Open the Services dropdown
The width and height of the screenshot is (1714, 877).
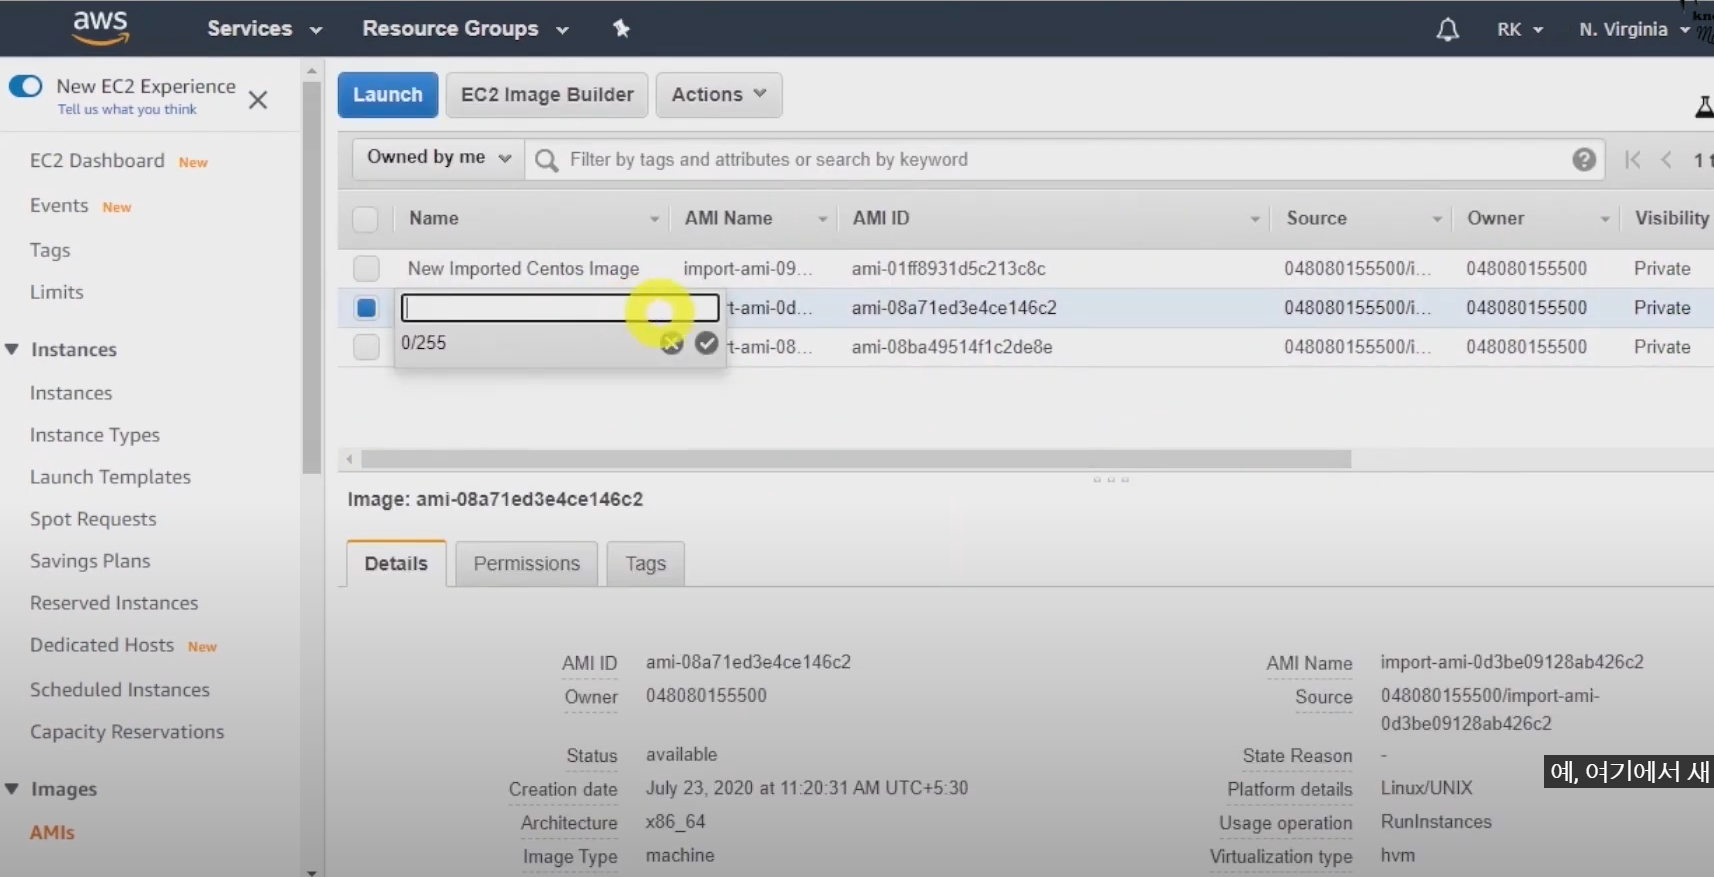(264, 29)
